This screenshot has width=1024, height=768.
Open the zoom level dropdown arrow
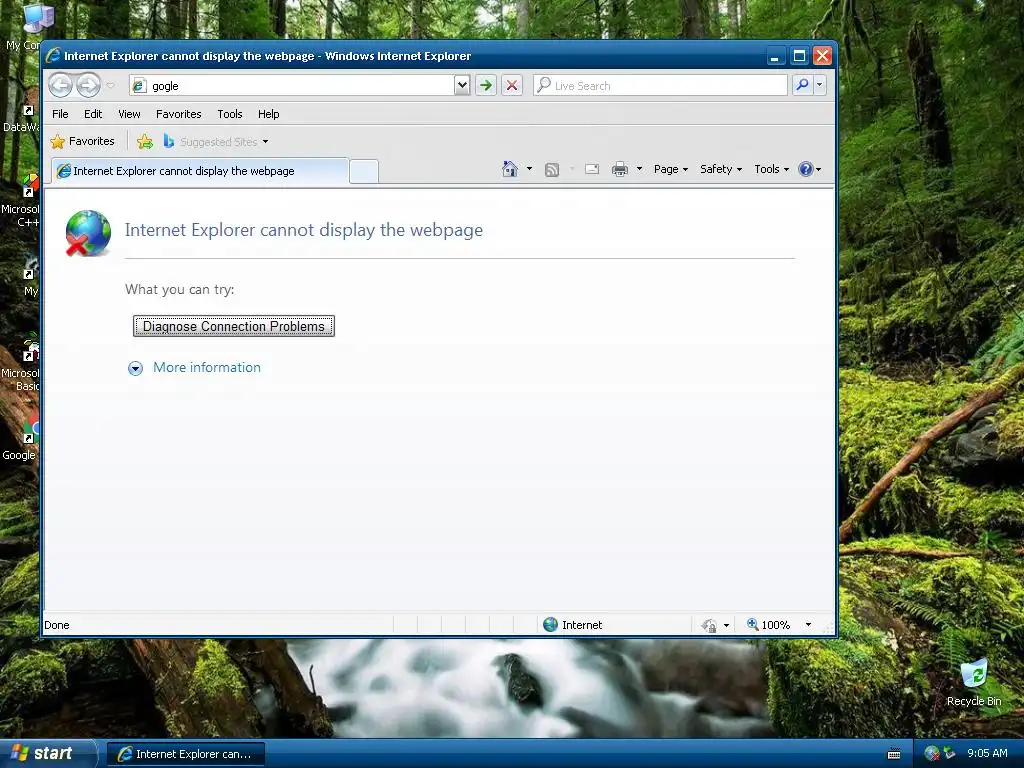[808, 625]
